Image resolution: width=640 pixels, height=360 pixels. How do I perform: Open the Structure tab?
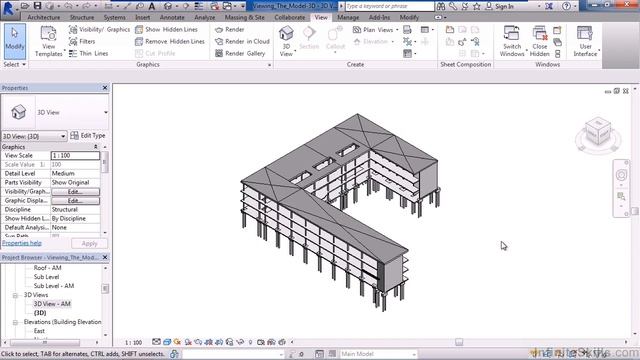[x=82, y=18]
